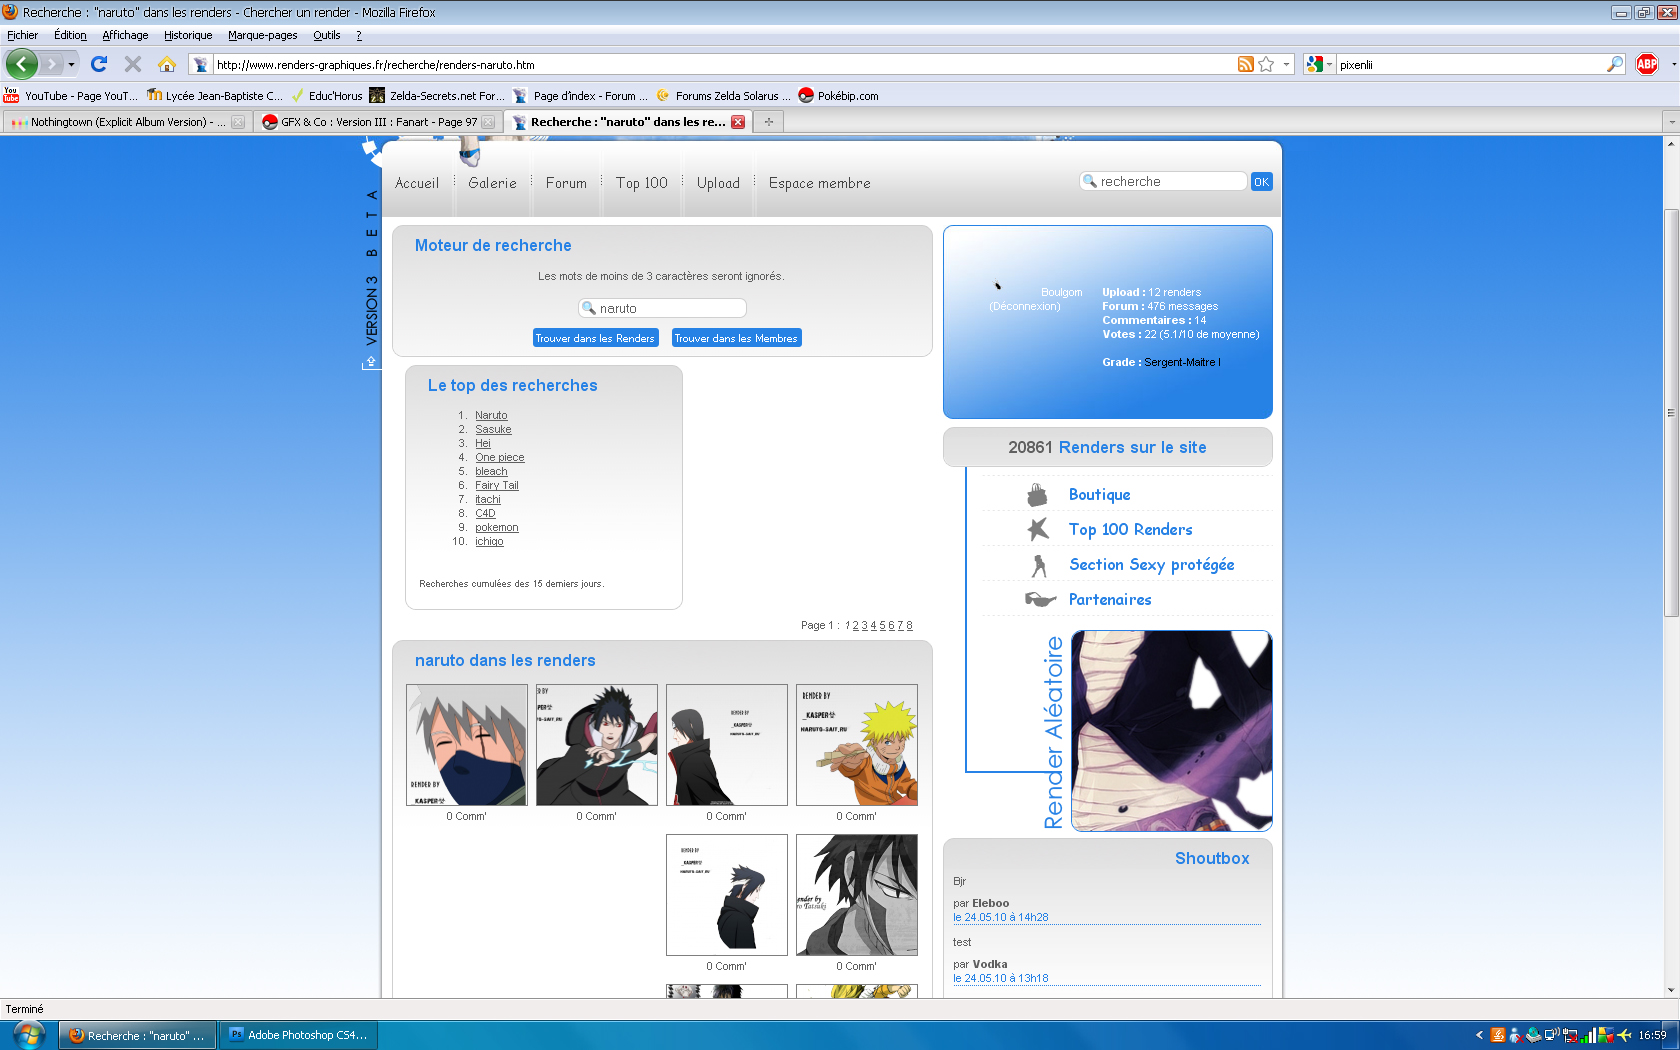Open the Section Sexy protégée link

1151,565
